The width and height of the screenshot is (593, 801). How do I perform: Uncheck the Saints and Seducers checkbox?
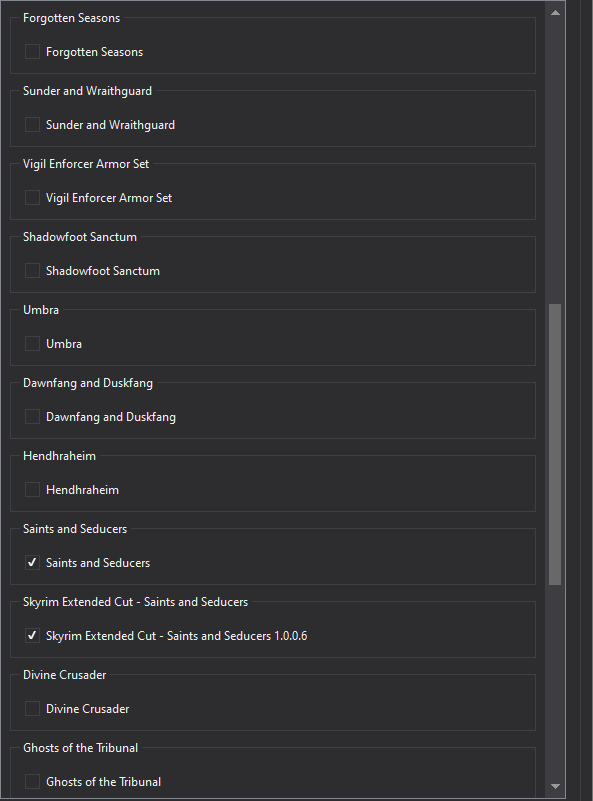(32, 563)
